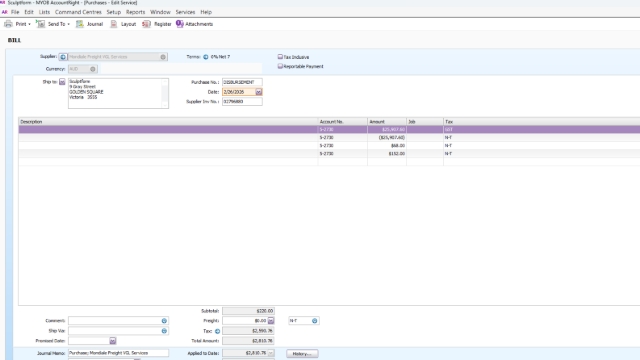Open the Freight tax code dropdown

(x=314, y=321)
